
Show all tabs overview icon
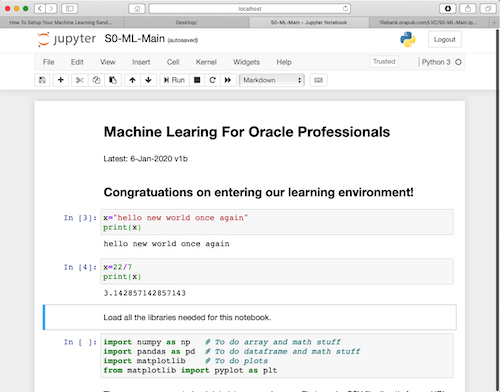click(x=488, y=9)
